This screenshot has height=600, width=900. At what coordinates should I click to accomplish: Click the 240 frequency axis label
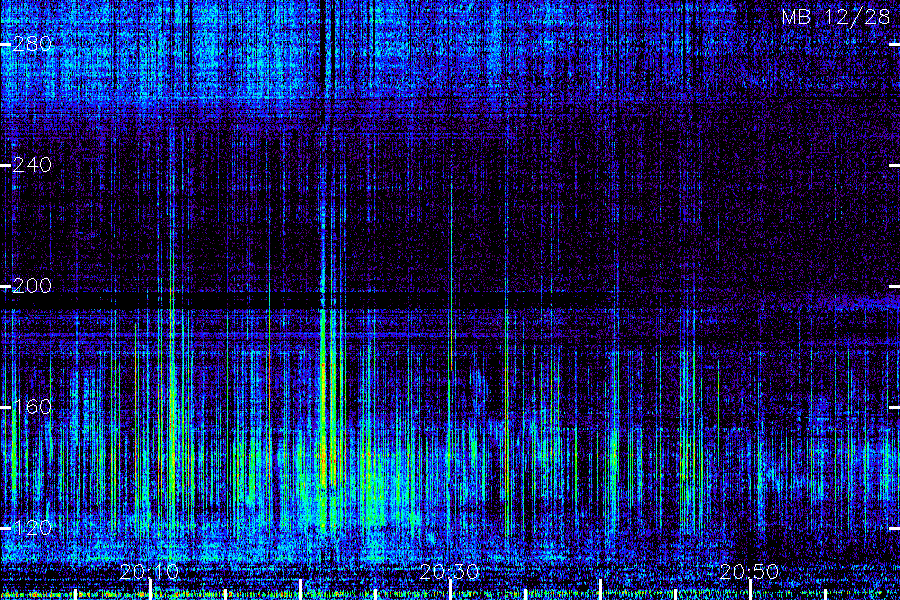coord(32,165)
